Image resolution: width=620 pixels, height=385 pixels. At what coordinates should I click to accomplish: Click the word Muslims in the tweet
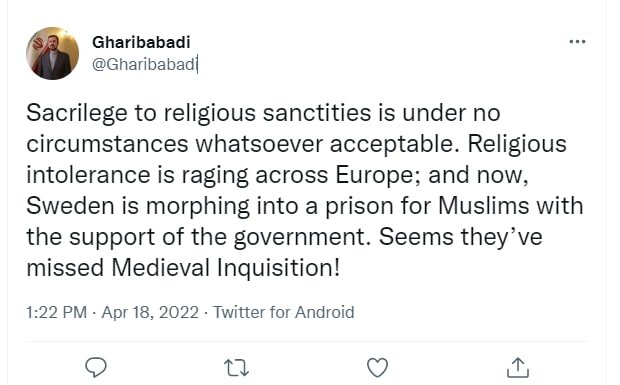tap(484, 206)
